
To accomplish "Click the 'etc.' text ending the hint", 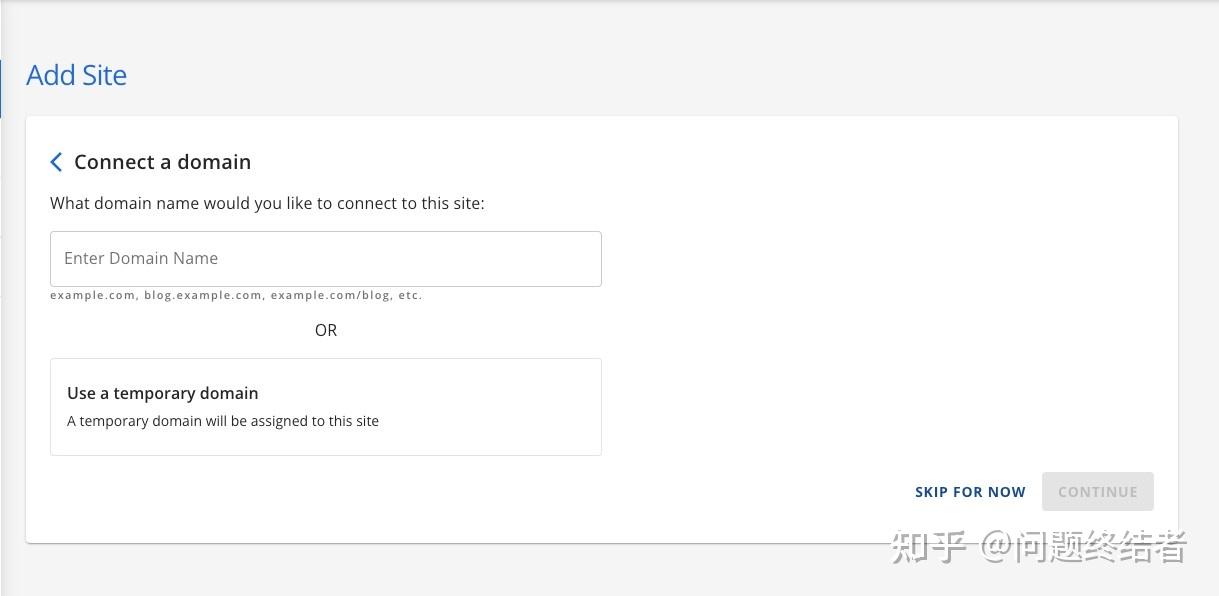I will pyautogui.click(x=410, y=296).
